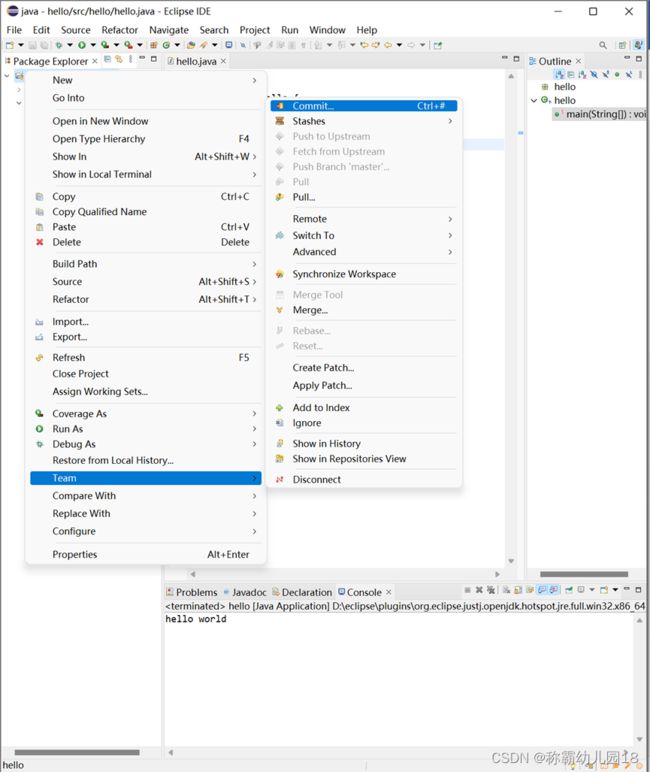
Task: Click the New Java Package toolbar icon
Action: pyautogui.click(x=153, y=45)
